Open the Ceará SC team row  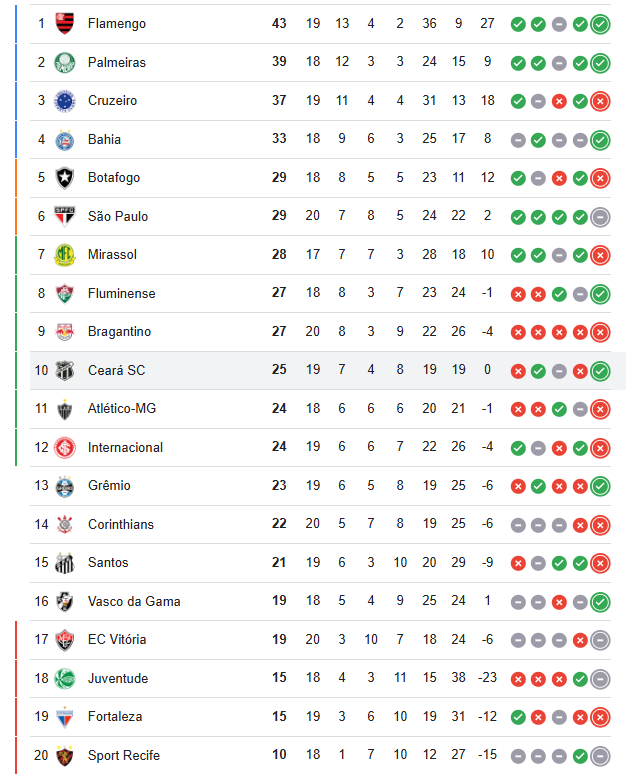[320, 371]
